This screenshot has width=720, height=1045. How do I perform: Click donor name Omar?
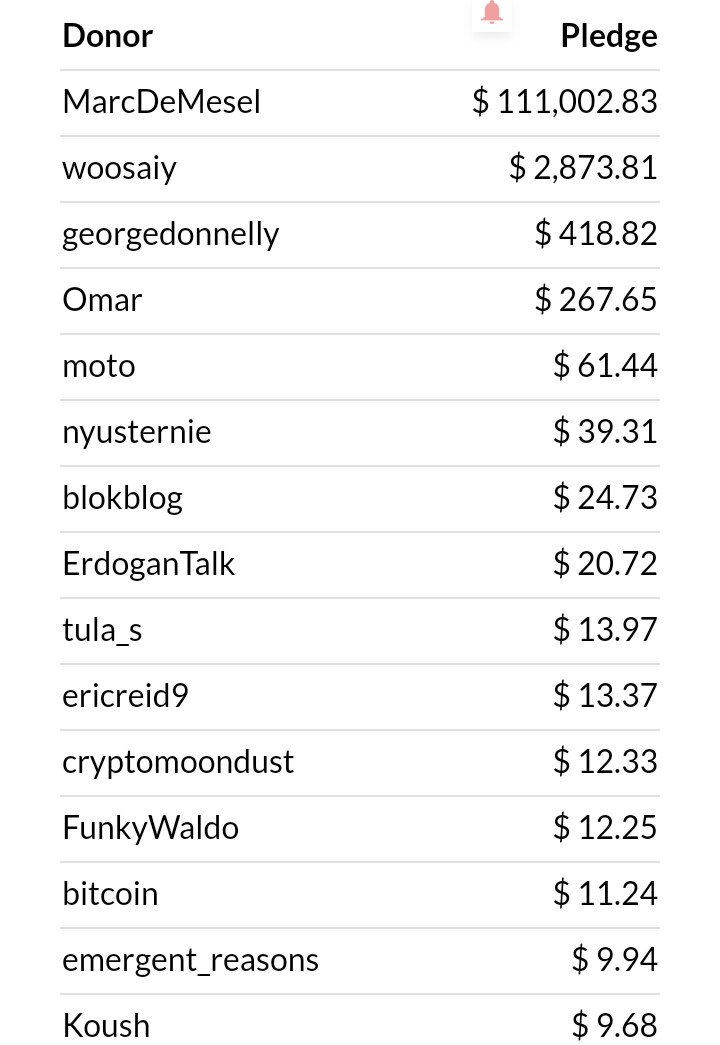[102, 300]
